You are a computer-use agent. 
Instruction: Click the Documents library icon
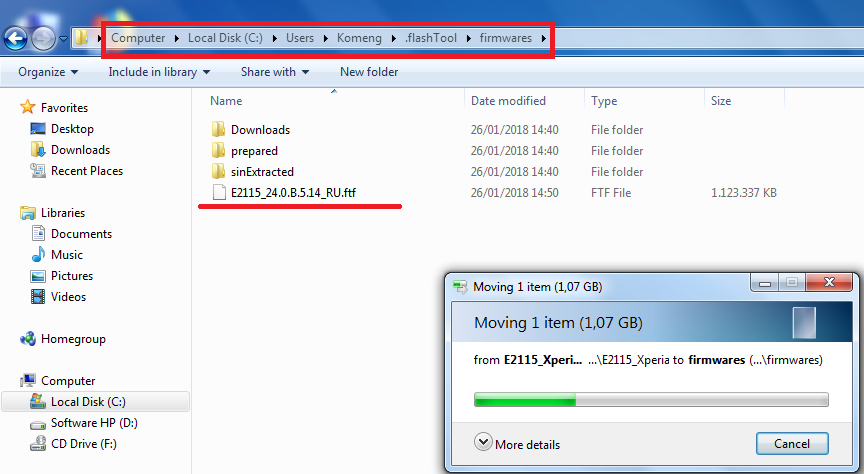(38, 234)
